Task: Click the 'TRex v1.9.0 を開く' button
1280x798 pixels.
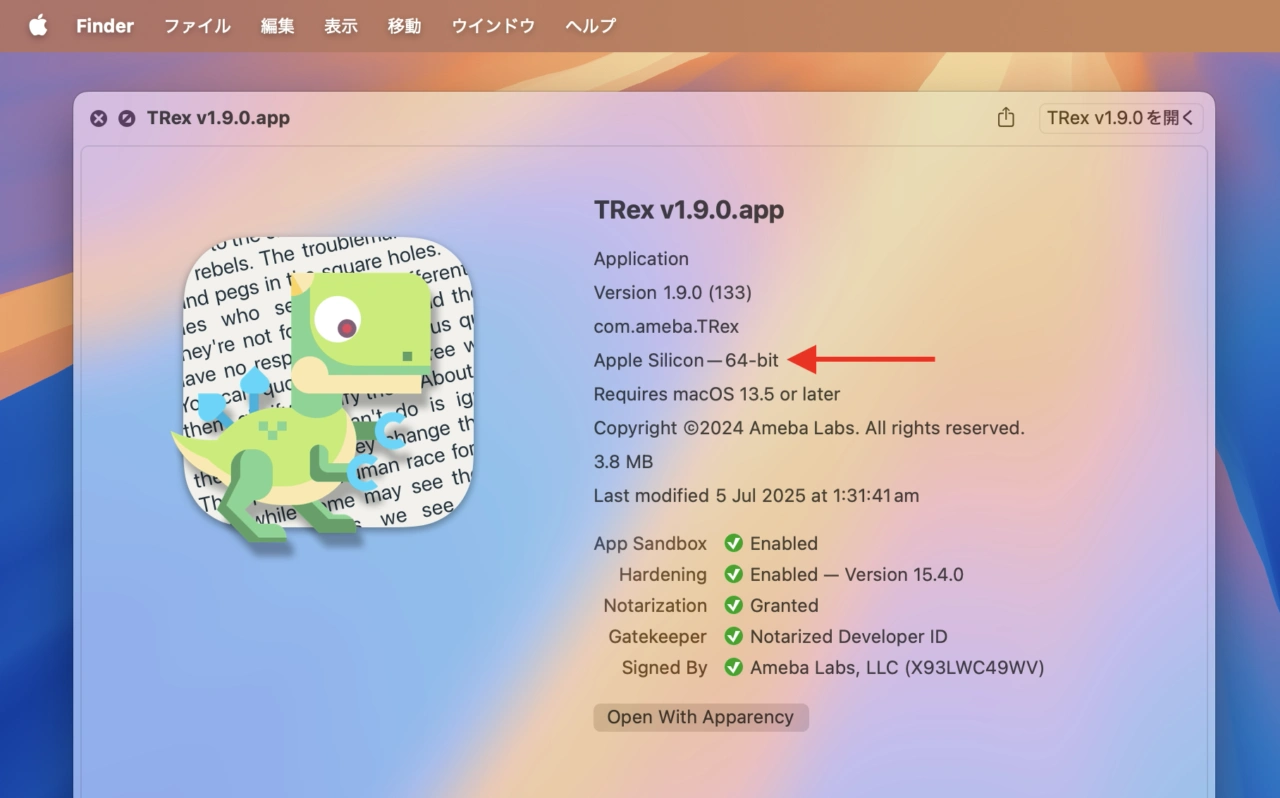Action: point(1120,118)
